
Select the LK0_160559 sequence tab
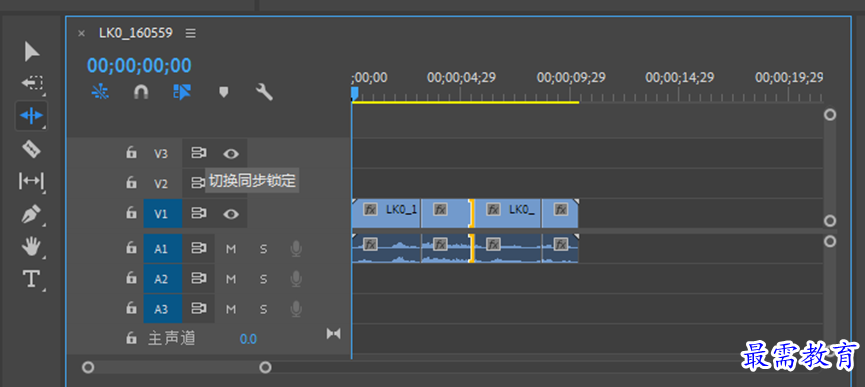click(136, 33)
